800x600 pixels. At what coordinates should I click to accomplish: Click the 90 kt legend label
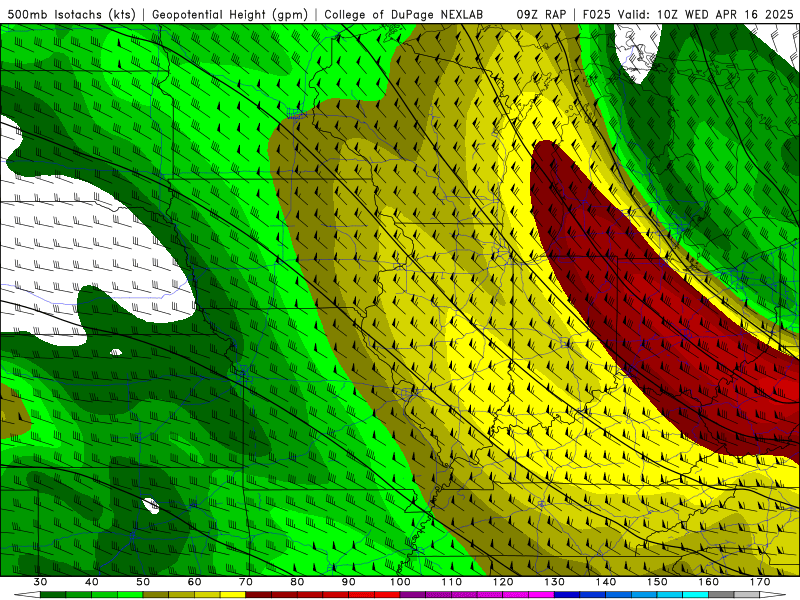click(x=349, y=582)
